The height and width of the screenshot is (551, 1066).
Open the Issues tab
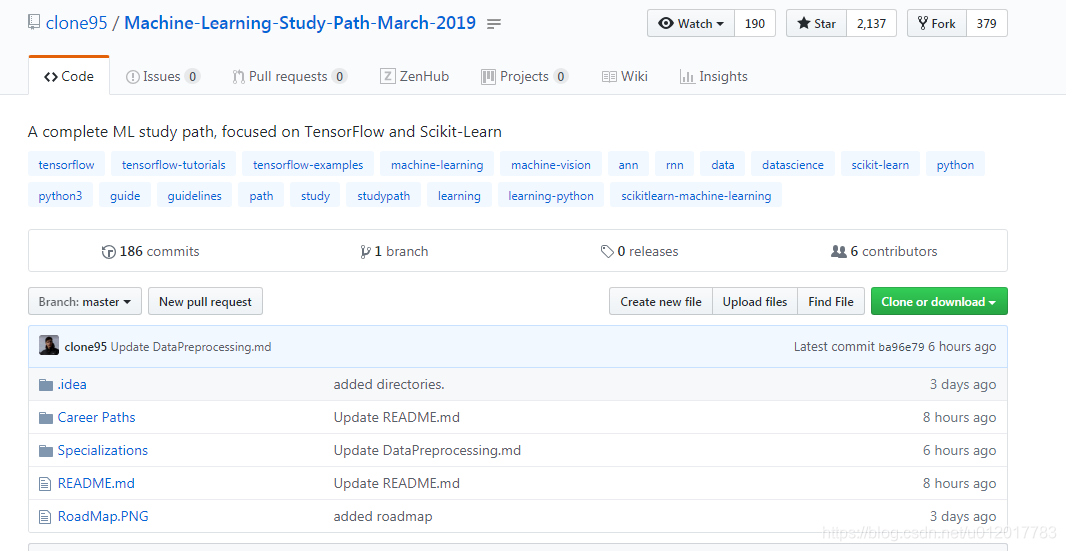point(163,76)
